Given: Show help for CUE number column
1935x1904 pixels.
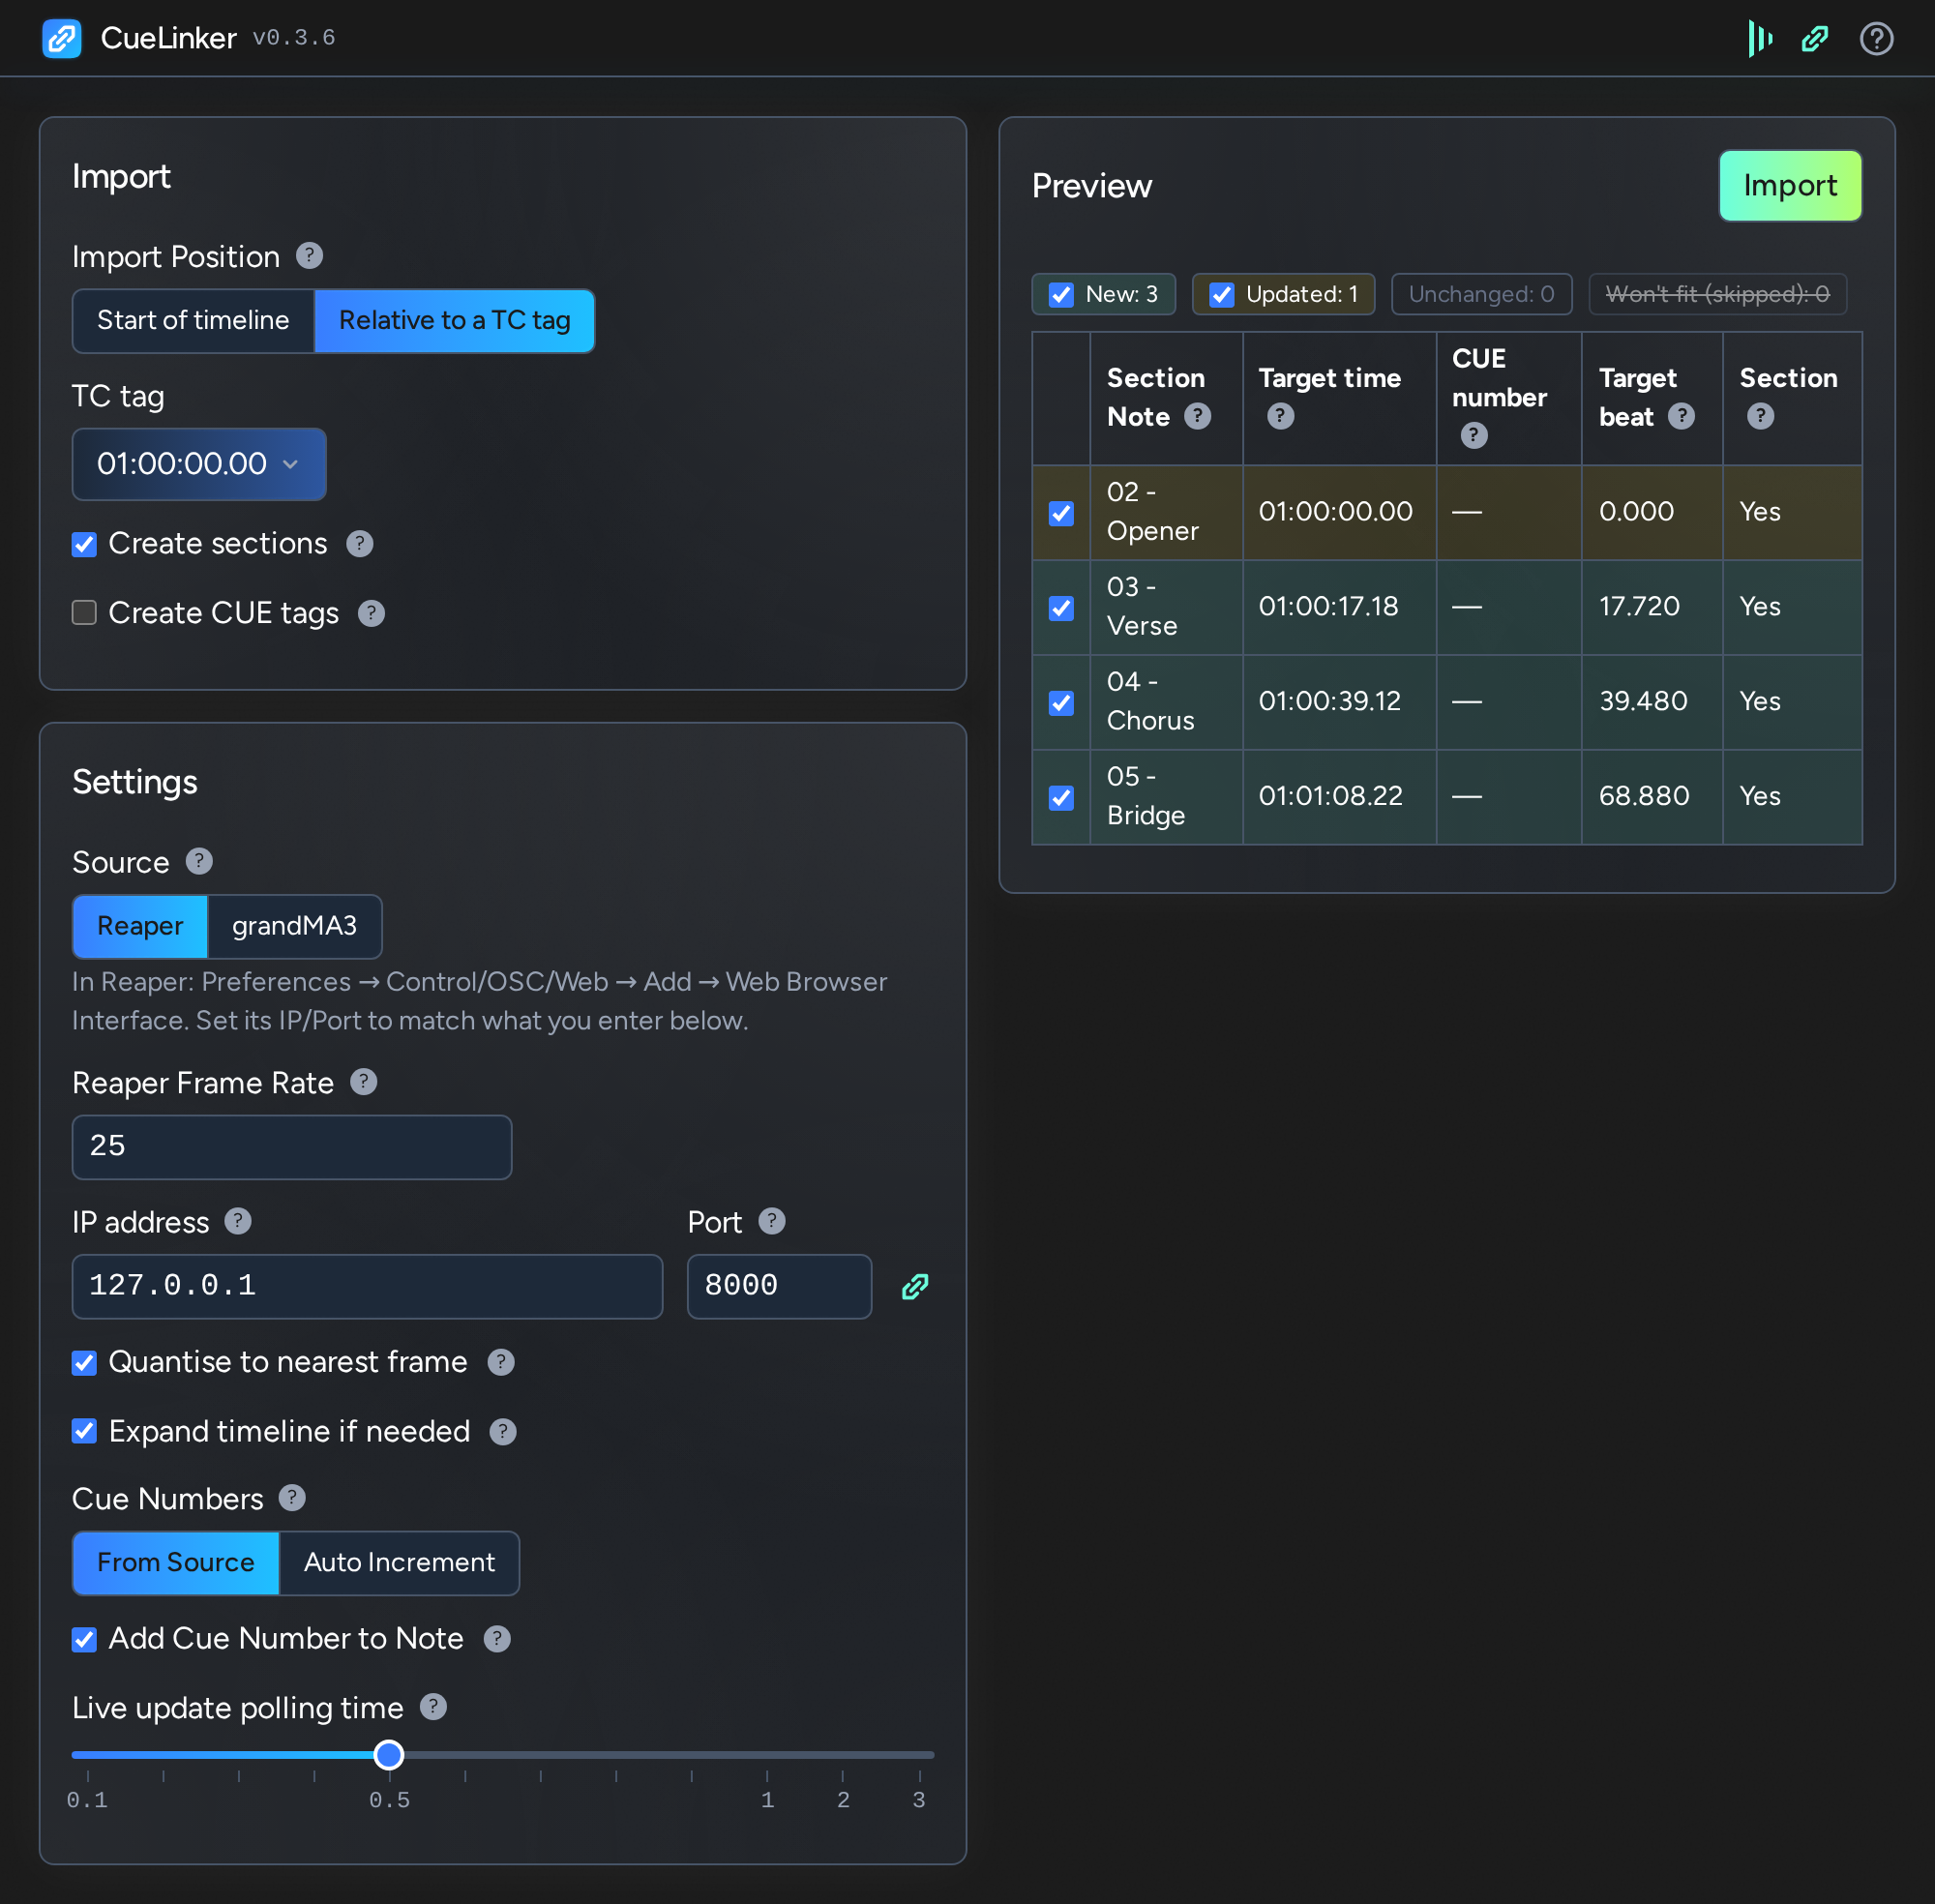Looking at the screenshot, I should [x=1473, y=435].
